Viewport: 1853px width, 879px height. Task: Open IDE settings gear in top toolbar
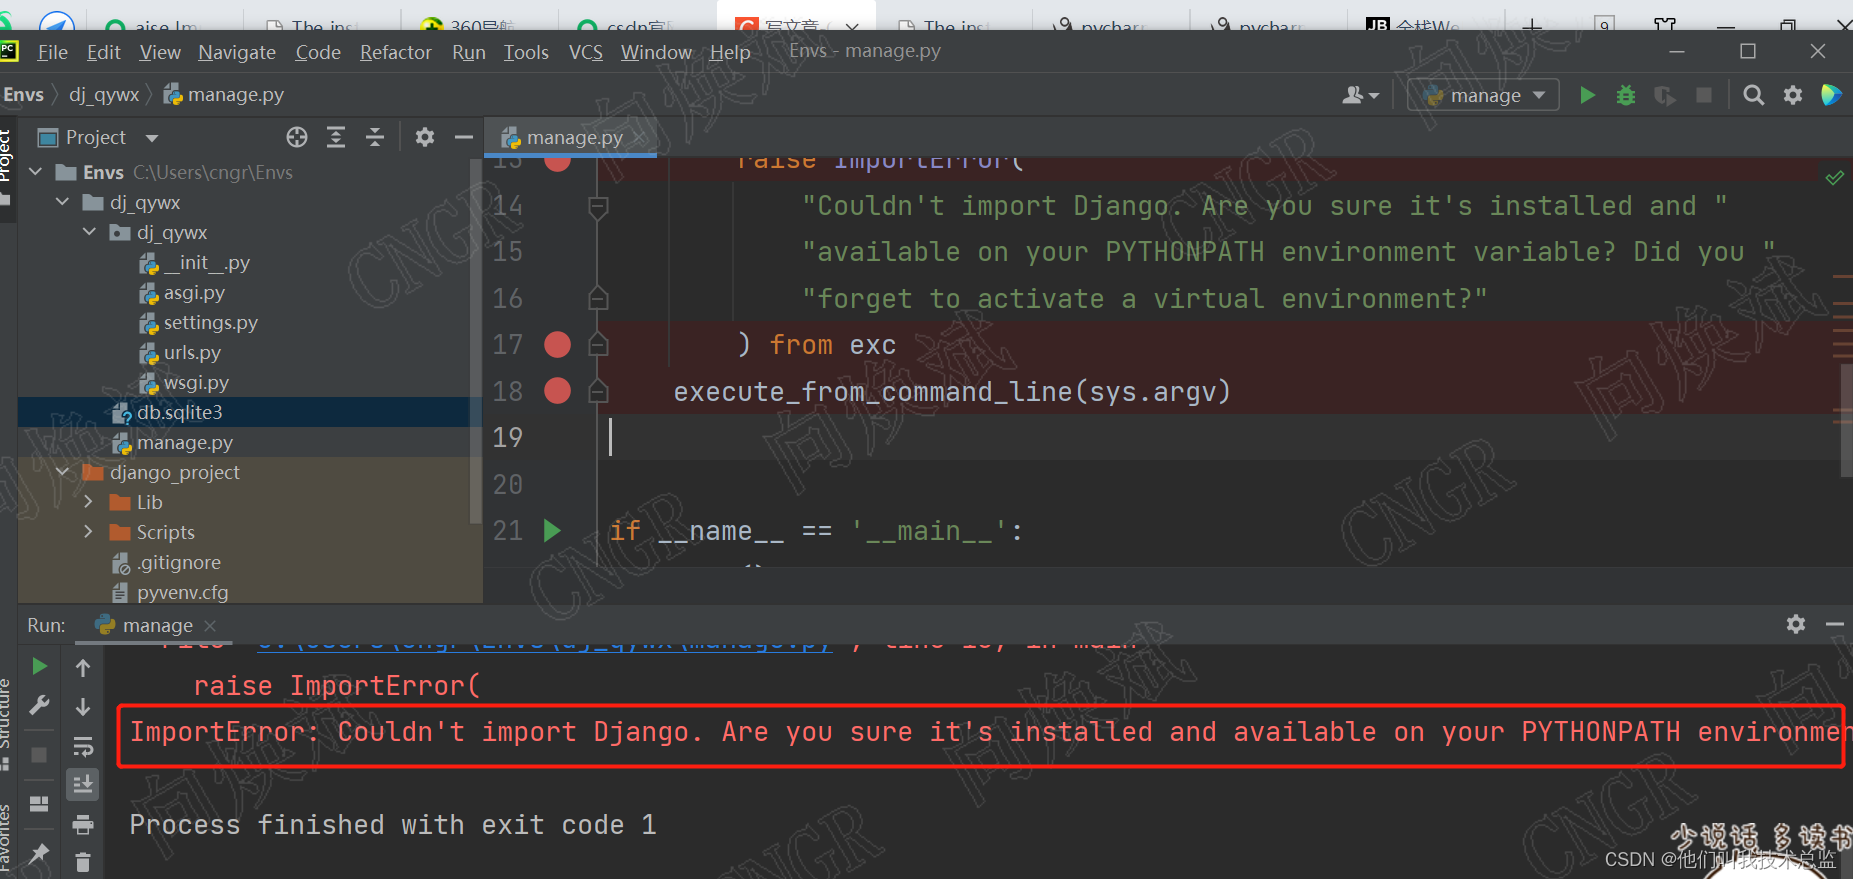[1793, 95]
